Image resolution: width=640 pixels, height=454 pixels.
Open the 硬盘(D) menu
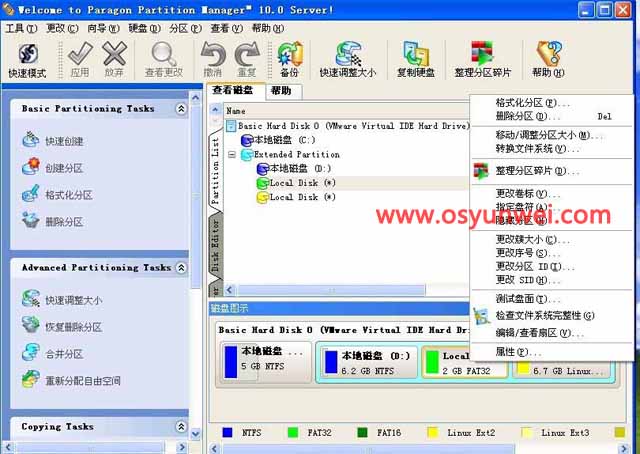(x=144, y=28)
